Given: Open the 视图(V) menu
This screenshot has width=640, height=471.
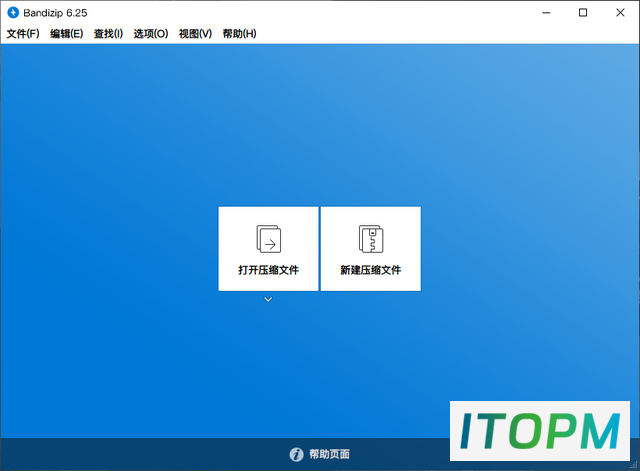Looking at the screenshot, I should pos(195,33).
